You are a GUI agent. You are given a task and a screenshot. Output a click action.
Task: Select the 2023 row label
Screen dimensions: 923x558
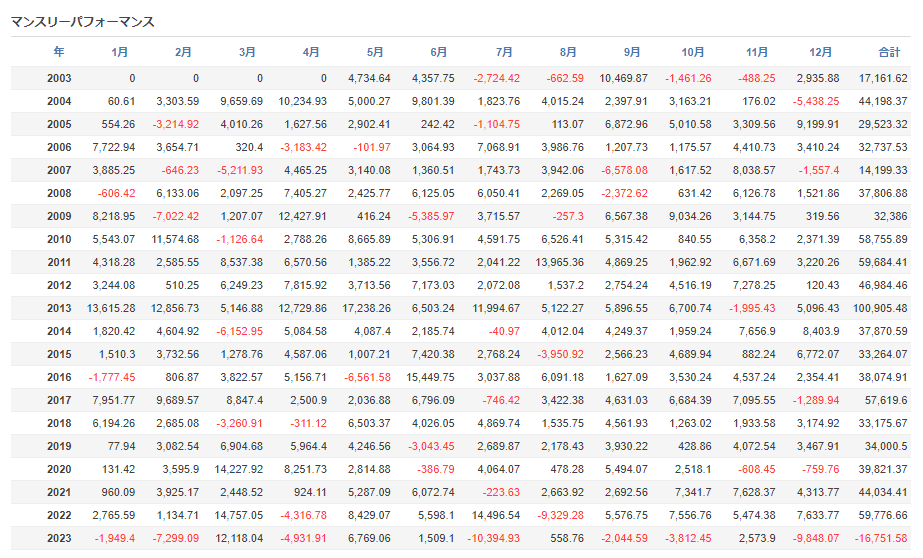[59, 539]
